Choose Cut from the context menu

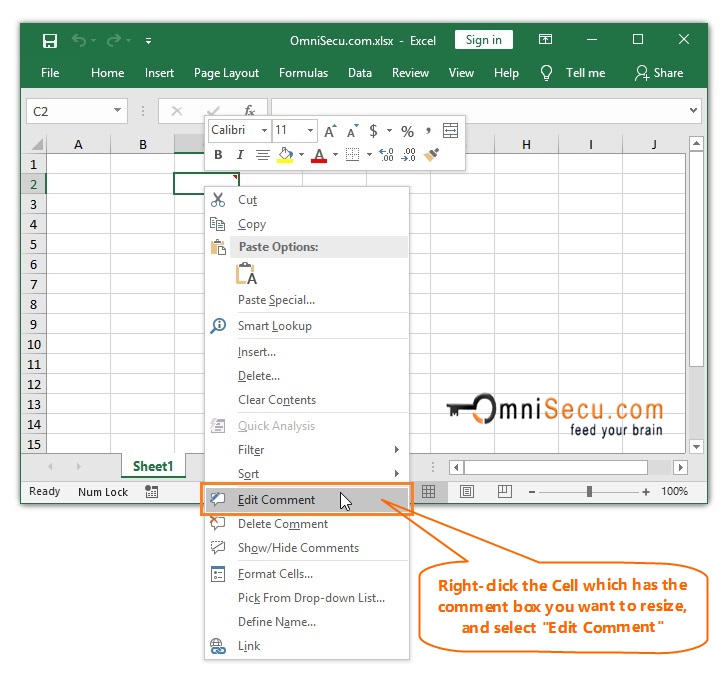[x=307, y=200]
